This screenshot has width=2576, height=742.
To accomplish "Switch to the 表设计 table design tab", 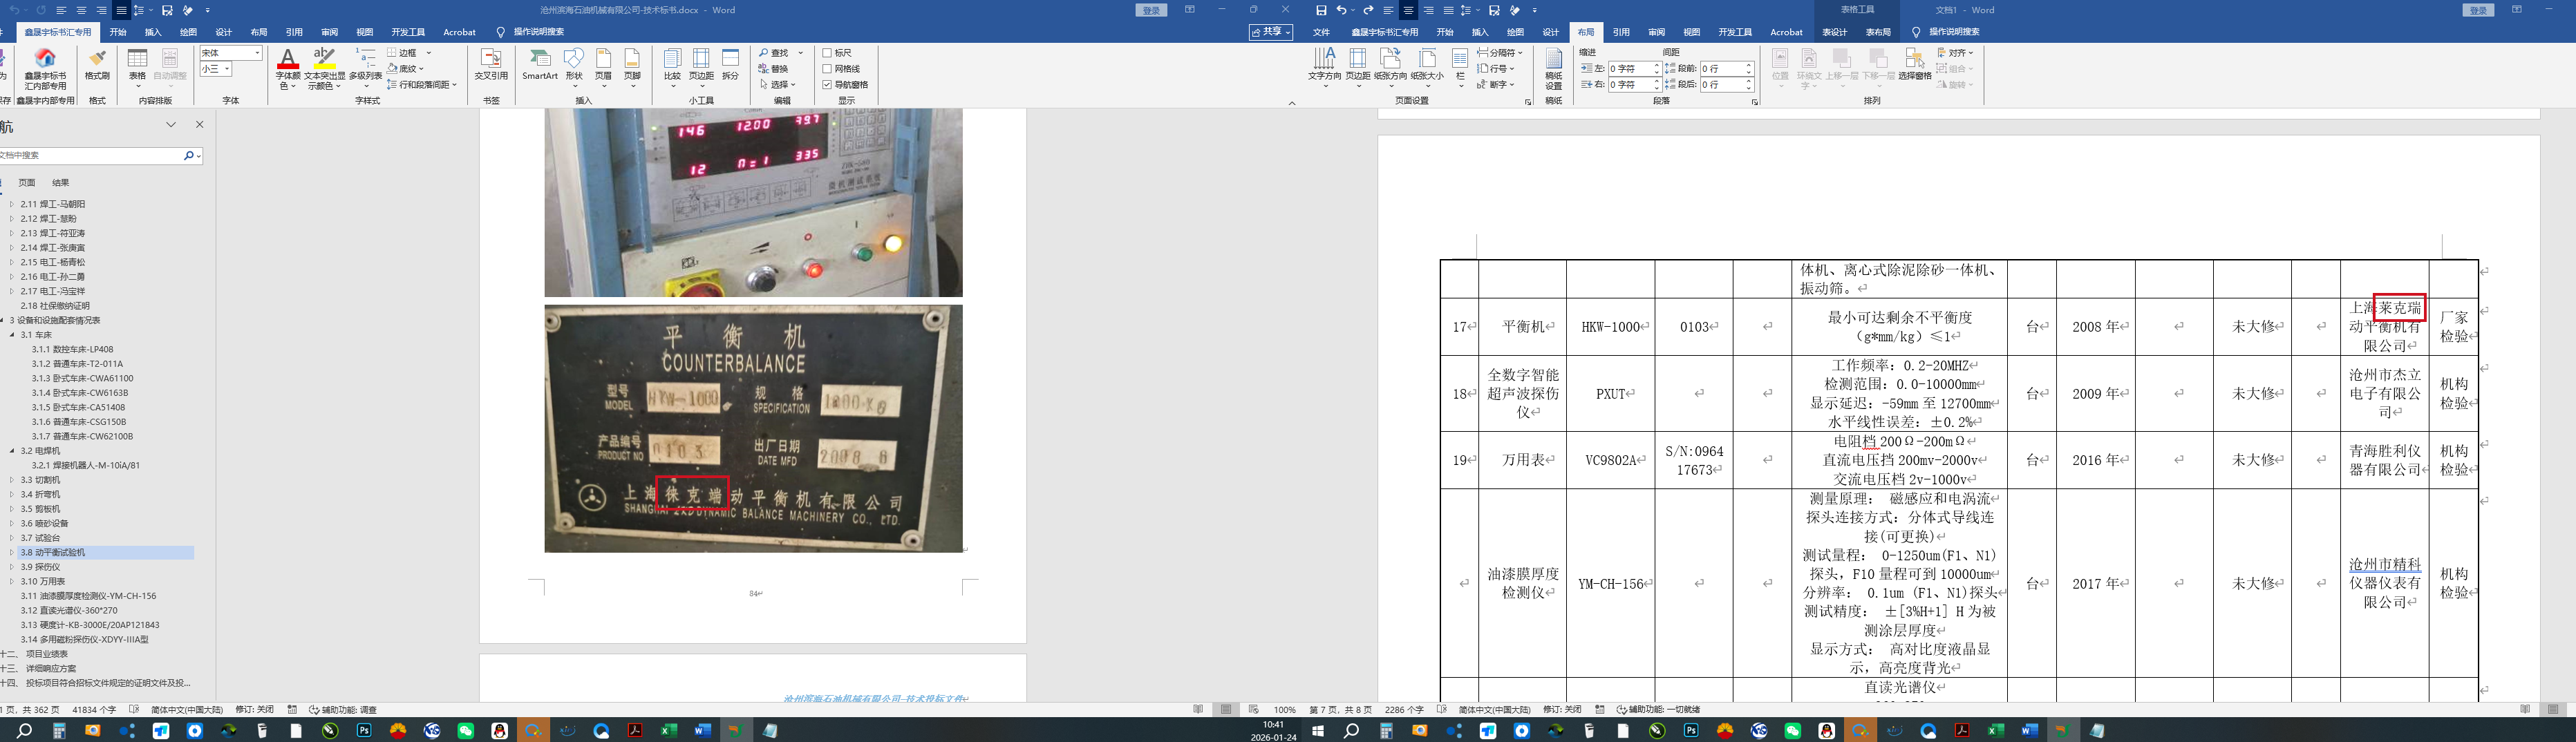I will pos(1834,32).
